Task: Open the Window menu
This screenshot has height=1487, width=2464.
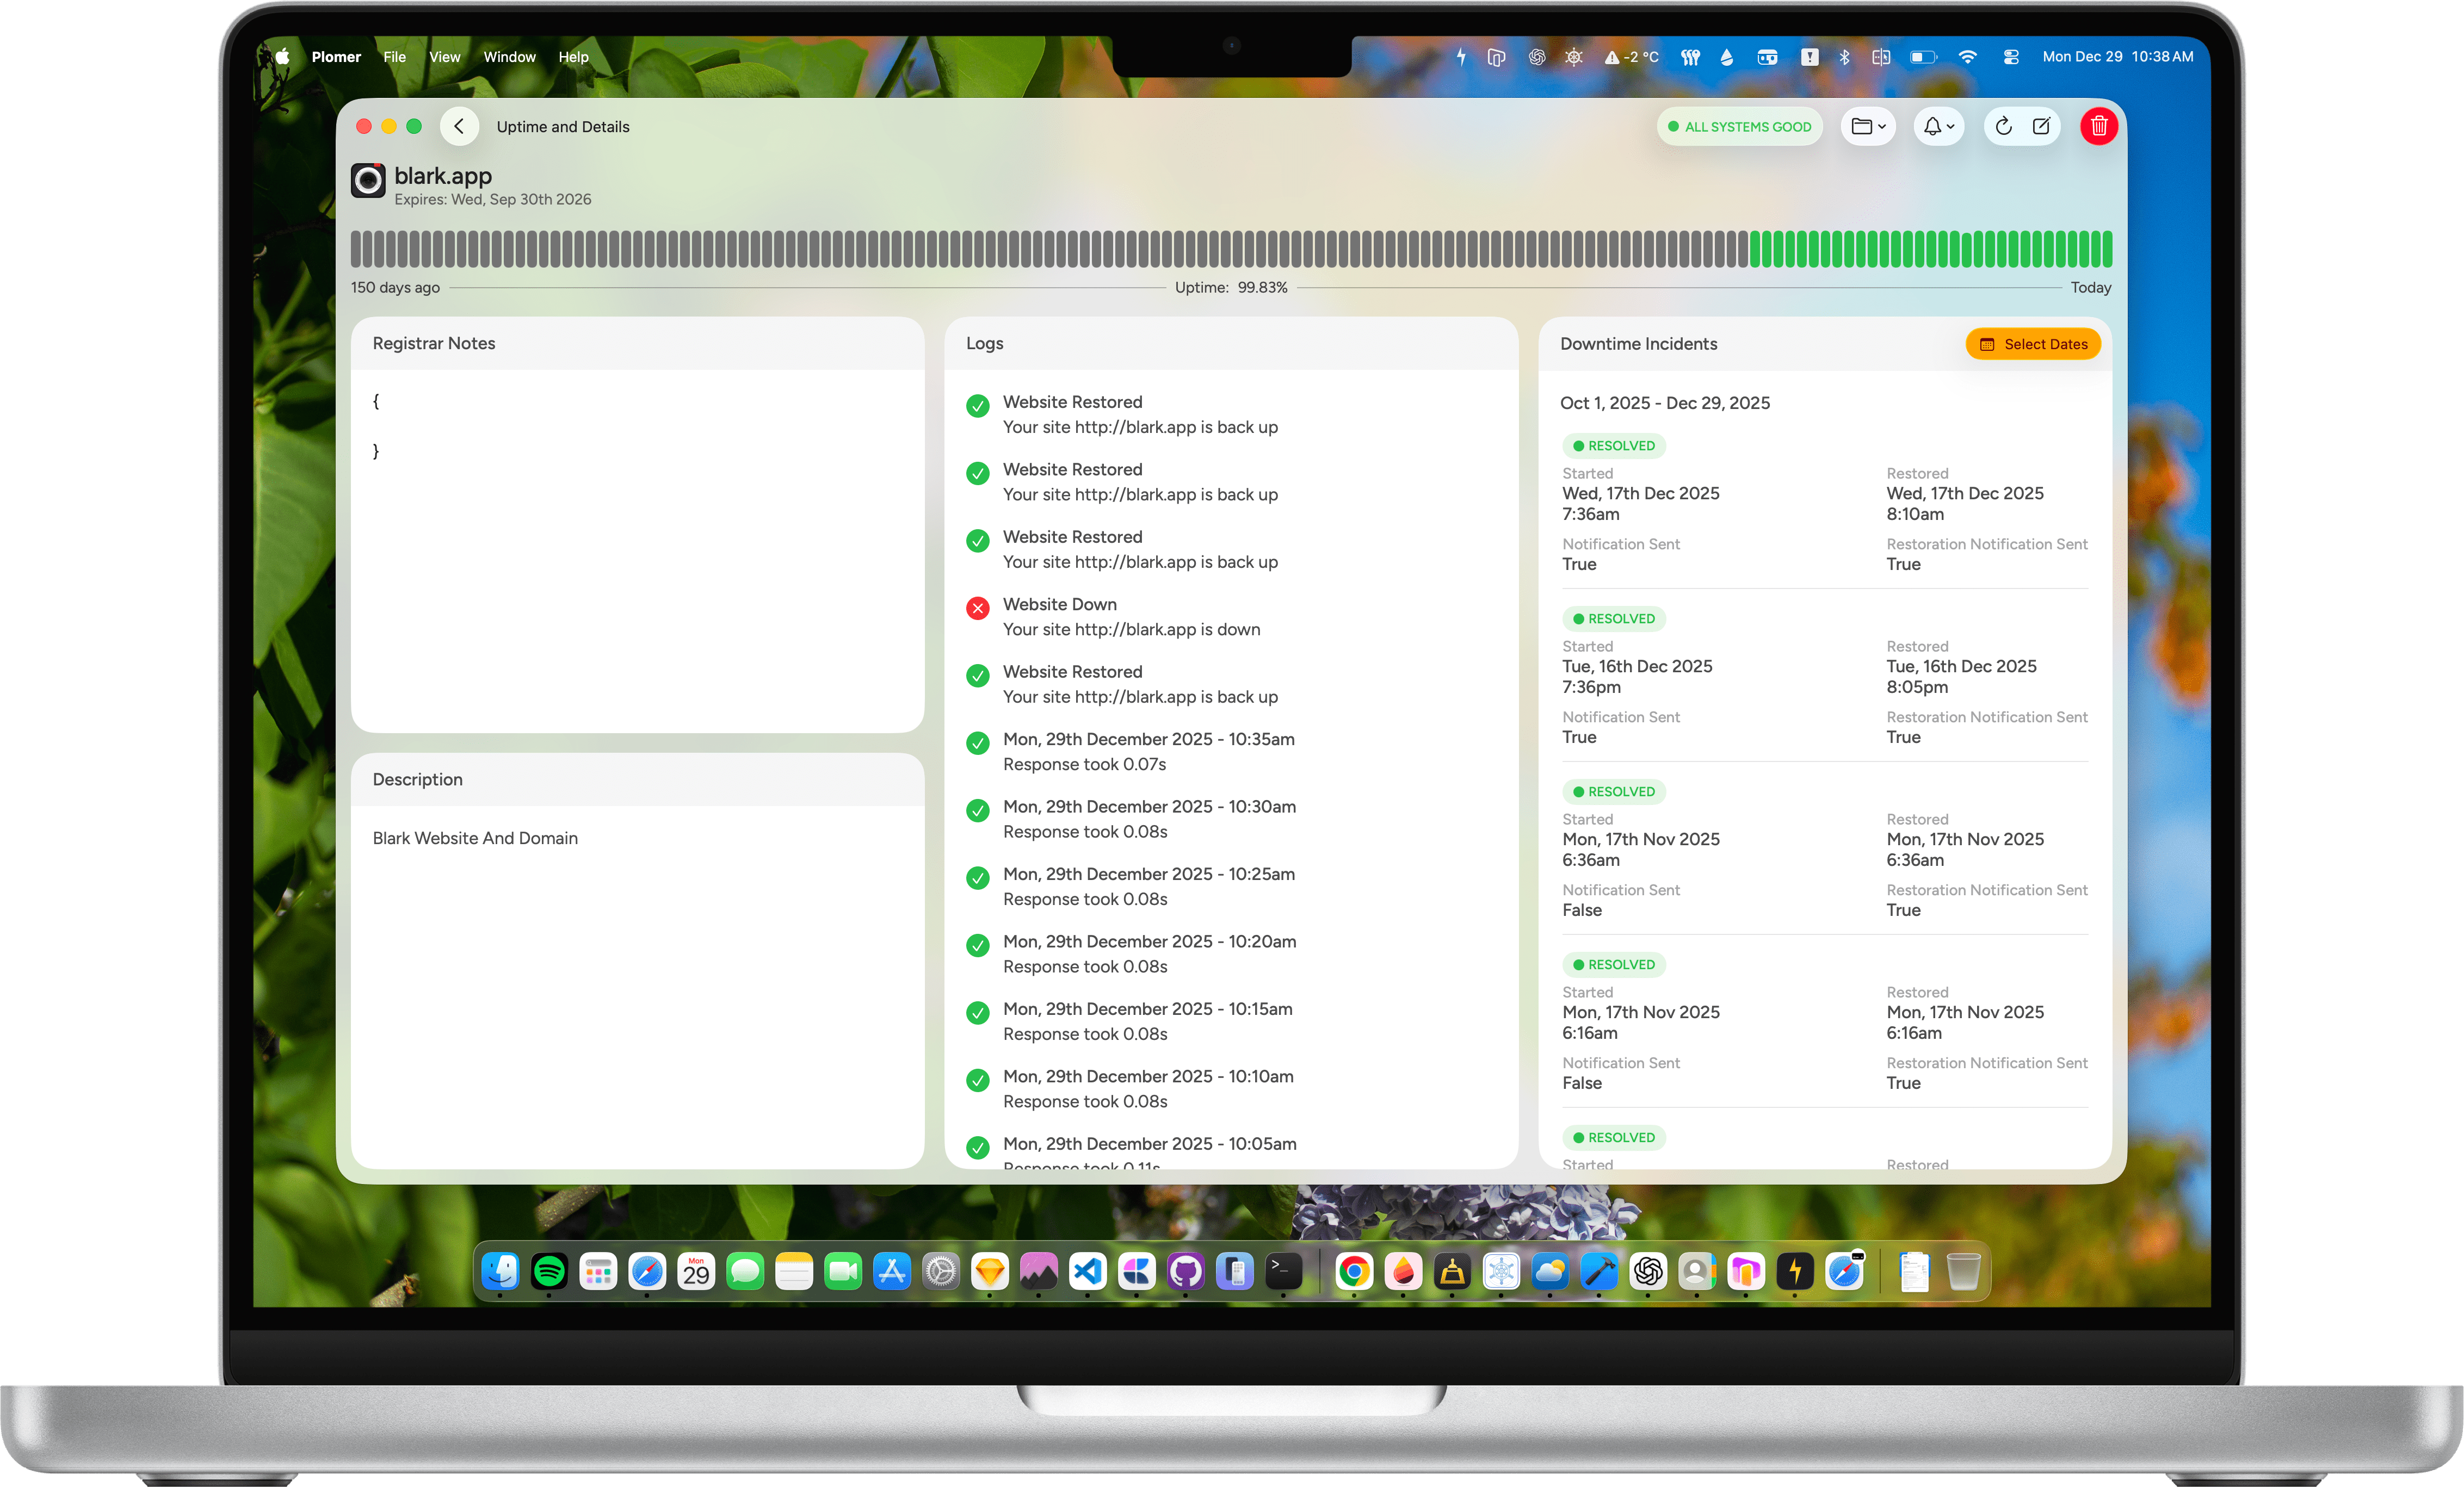Action: 509,57
